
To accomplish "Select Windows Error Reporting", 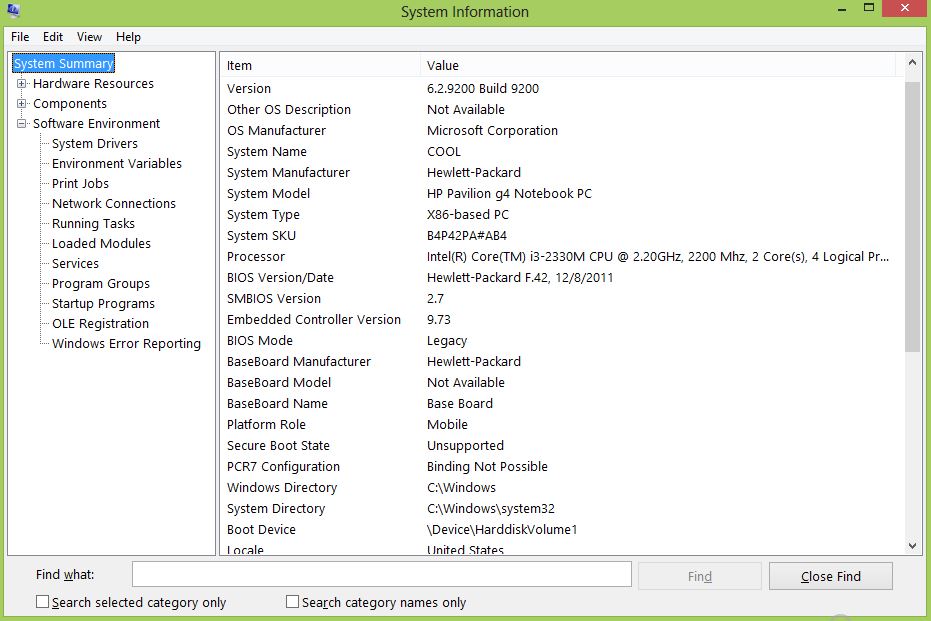I will [124, 343].
